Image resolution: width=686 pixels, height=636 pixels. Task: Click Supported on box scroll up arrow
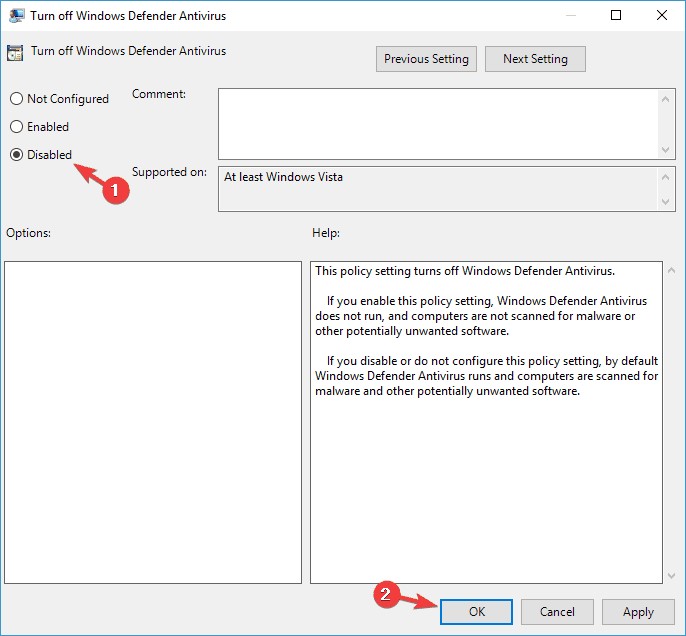(665, 177)
